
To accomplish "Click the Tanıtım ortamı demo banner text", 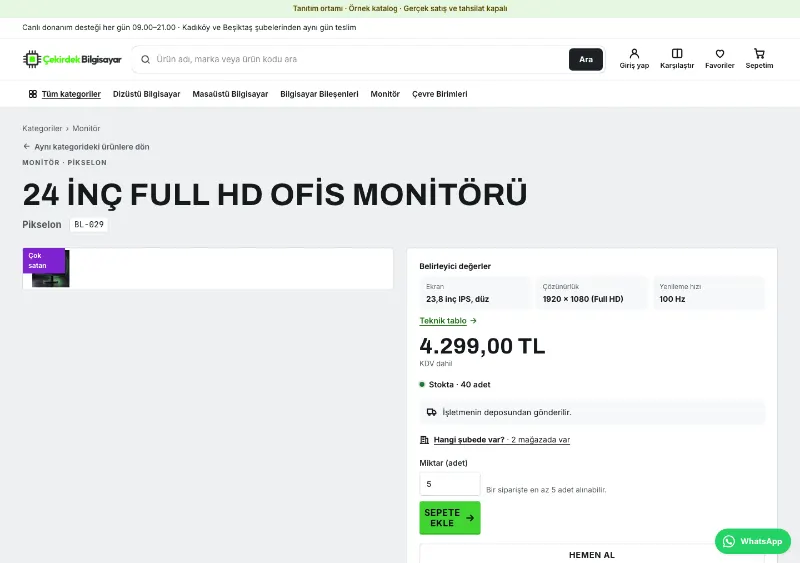I will point(400,8).
